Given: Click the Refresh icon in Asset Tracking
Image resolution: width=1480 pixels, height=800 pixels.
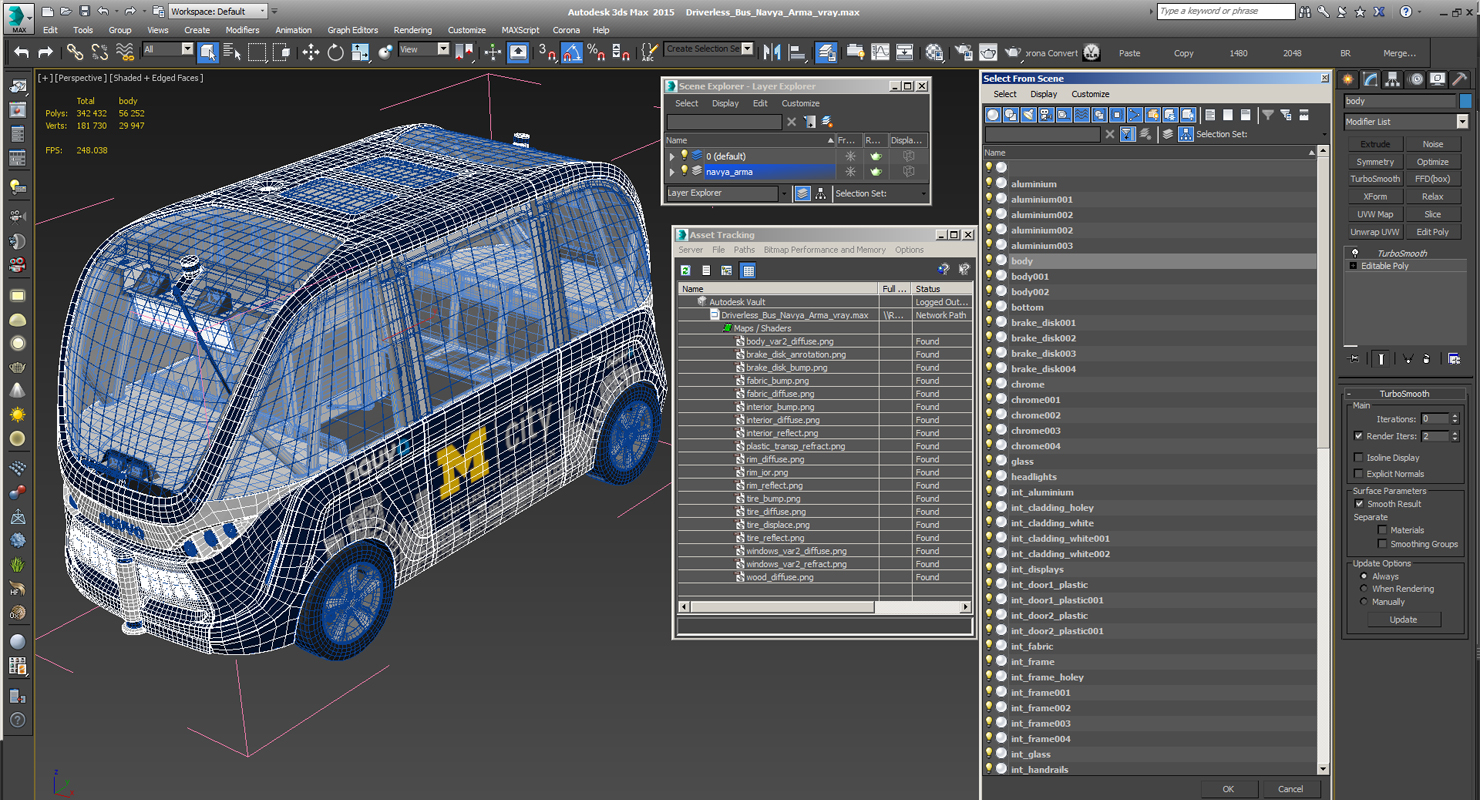Looking at the screenshot, I should coord(685,270).
